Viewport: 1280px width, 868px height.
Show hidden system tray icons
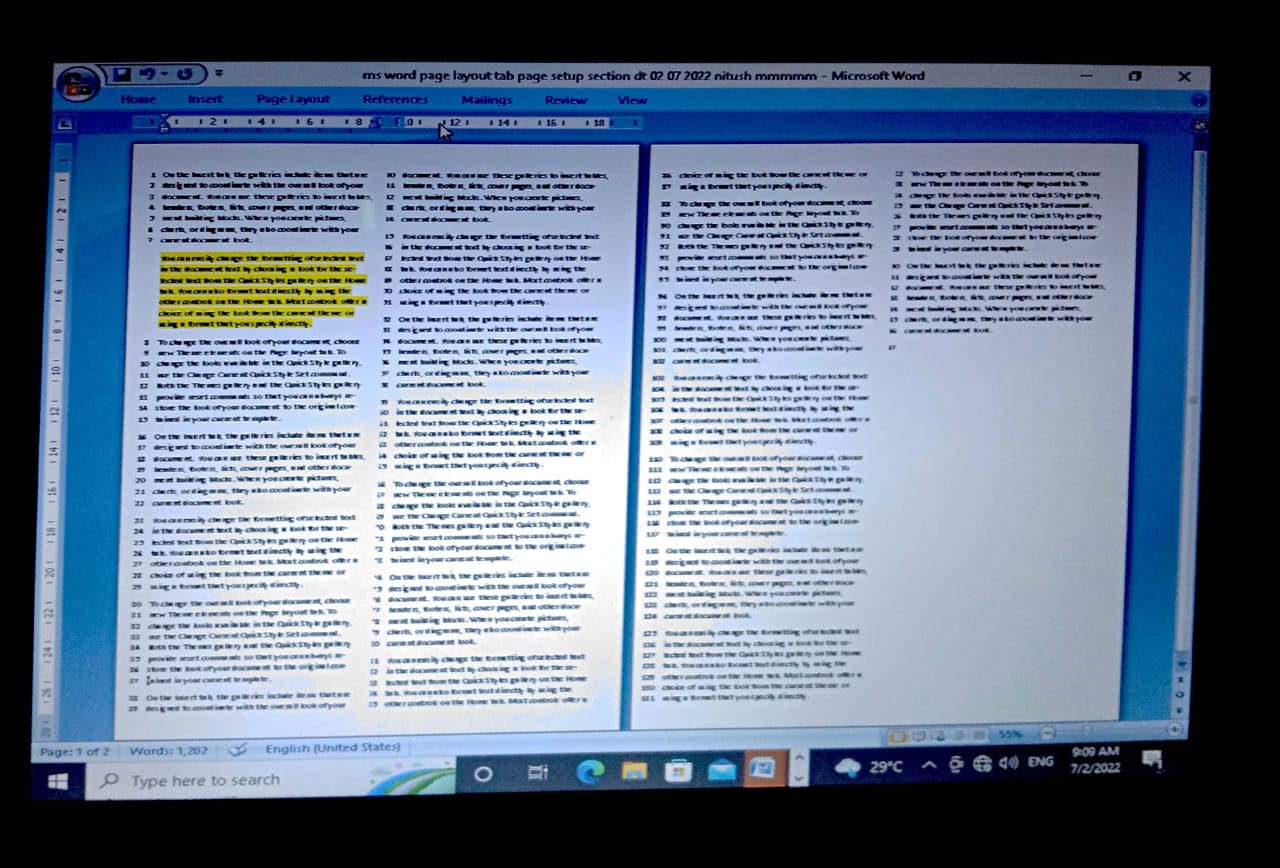coord(928,766)
